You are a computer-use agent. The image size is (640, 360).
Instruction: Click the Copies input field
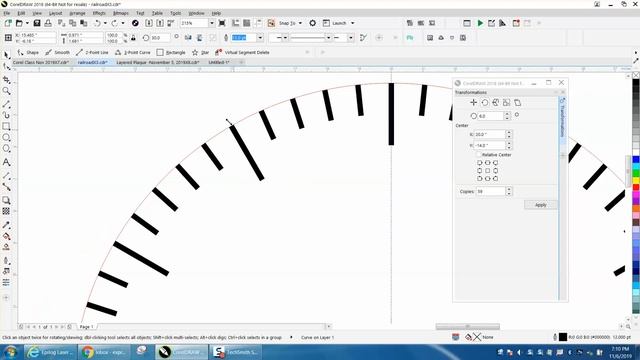tap(491, 191)
